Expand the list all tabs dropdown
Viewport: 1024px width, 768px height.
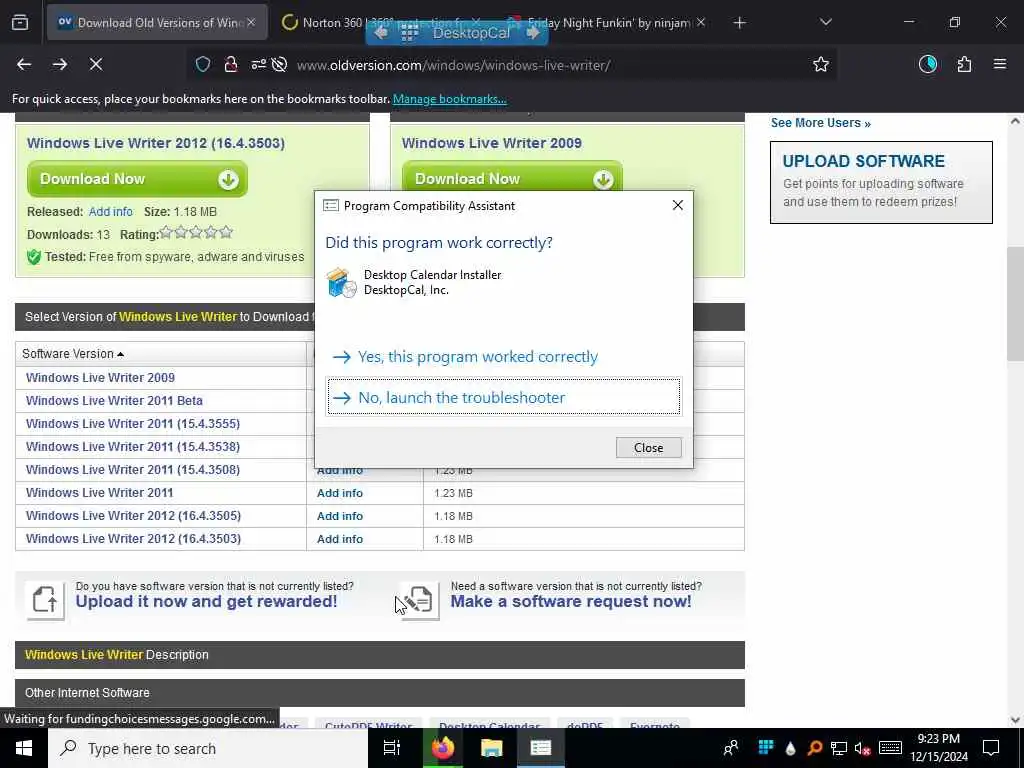pyautogui.click(x=825, y=23)
